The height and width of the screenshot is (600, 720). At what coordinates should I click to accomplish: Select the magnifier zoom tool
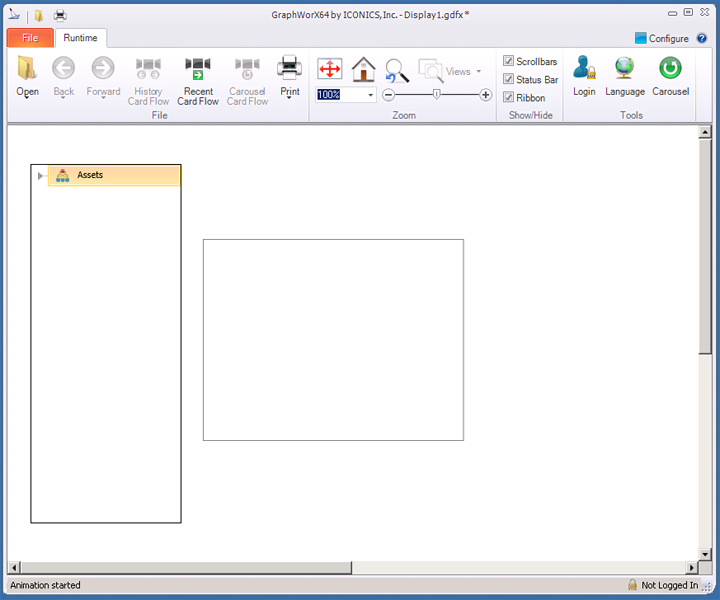tap(397, 70)
